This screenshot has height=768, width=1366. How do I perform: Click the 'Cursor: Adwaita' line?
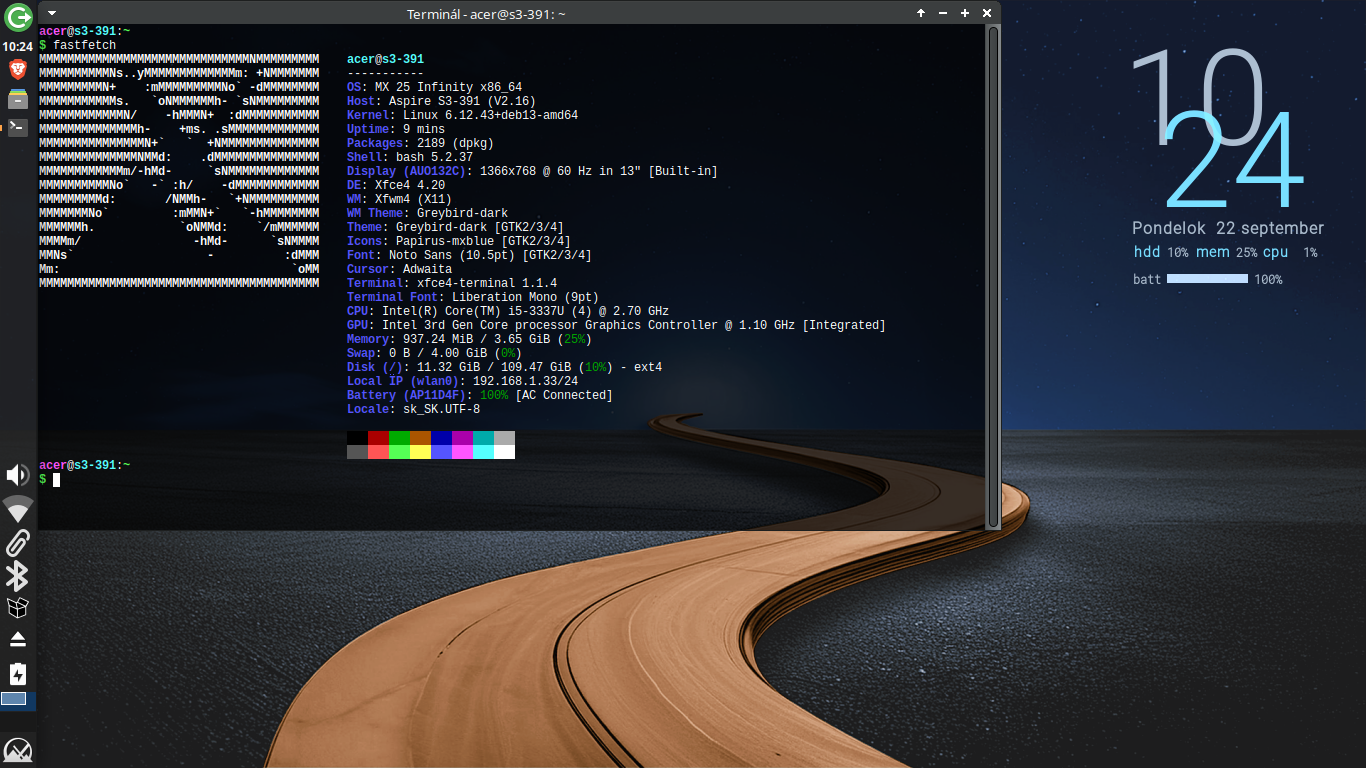[399, 269]
